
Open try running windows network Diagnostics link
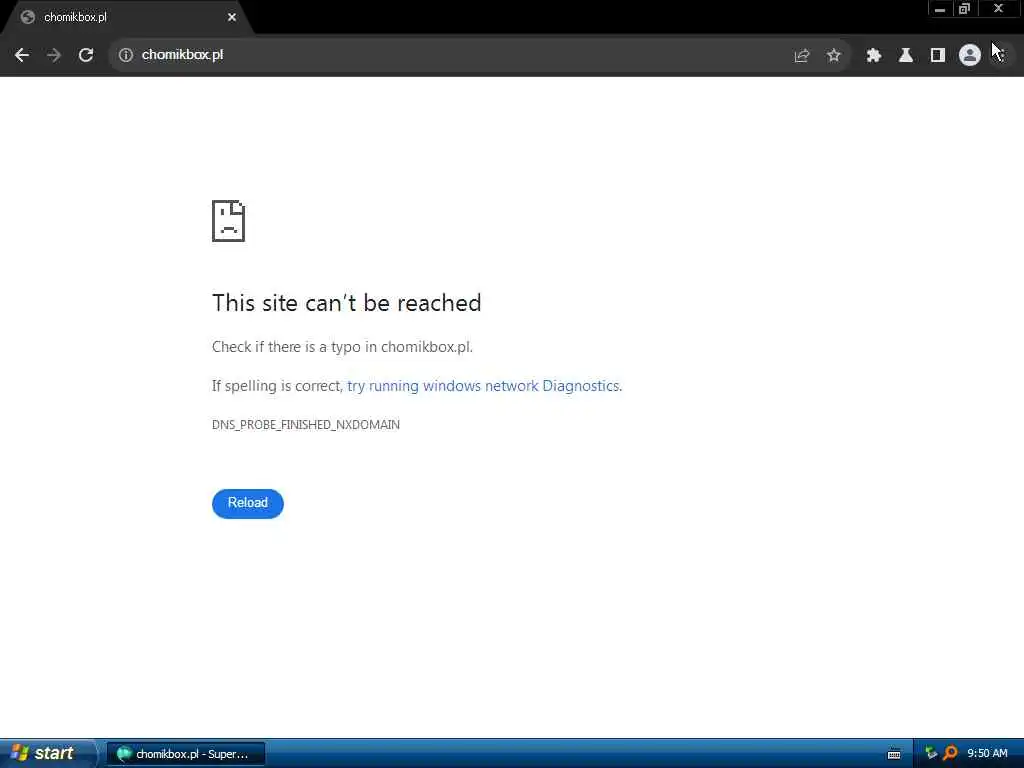click(483, 386)
